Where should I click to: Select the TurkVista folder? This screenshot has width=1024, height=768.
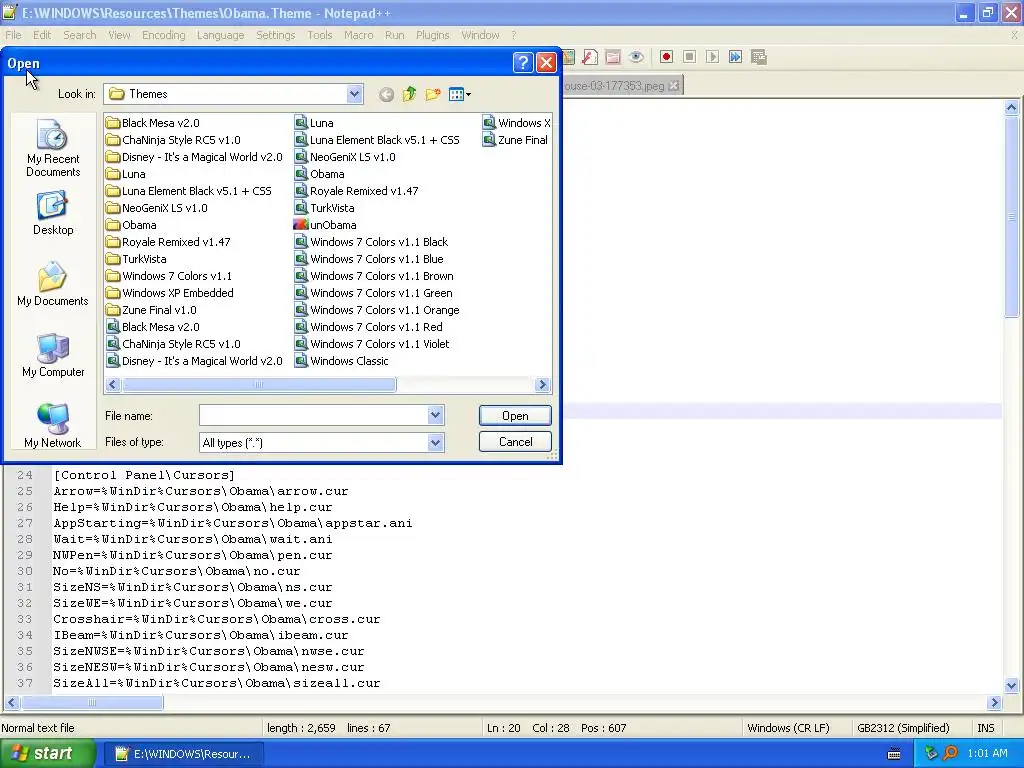click(x=136, y=259)
